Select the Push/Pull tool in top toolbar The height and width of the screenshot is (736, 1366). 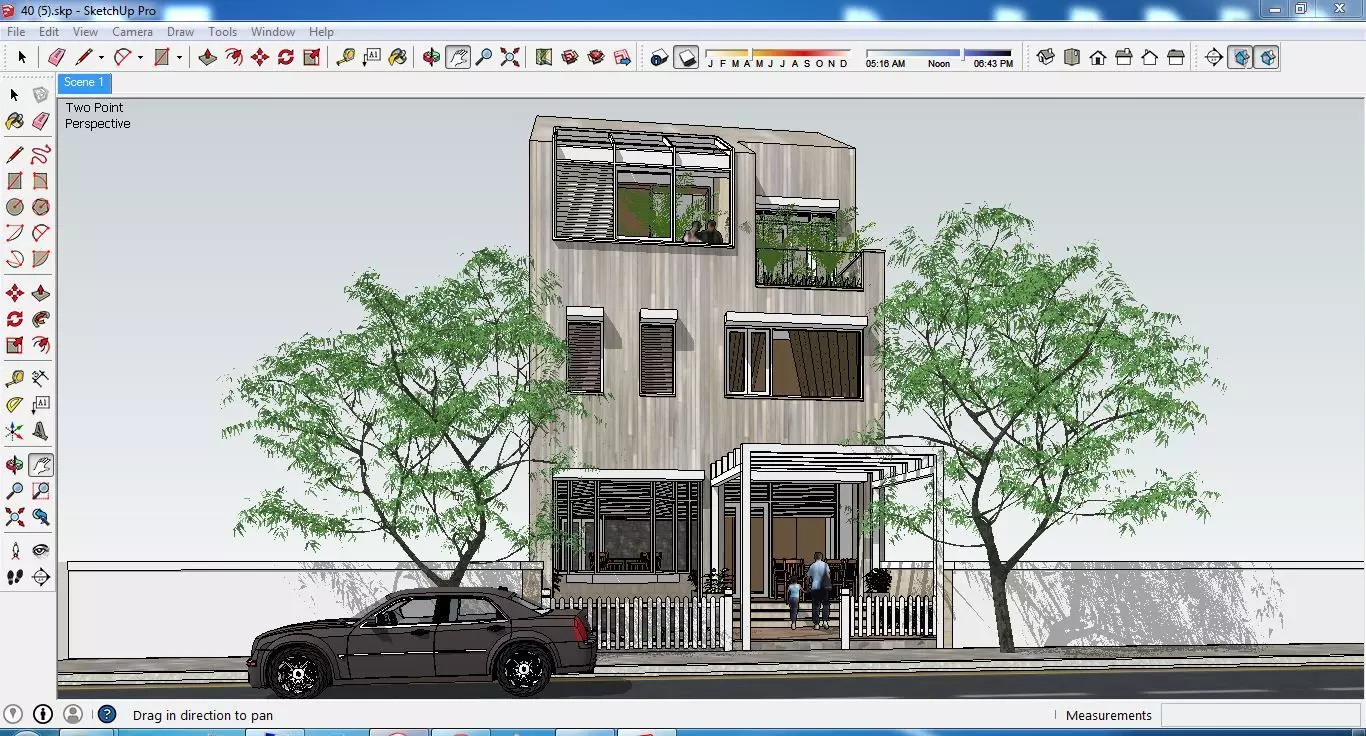tap(208, 57)
